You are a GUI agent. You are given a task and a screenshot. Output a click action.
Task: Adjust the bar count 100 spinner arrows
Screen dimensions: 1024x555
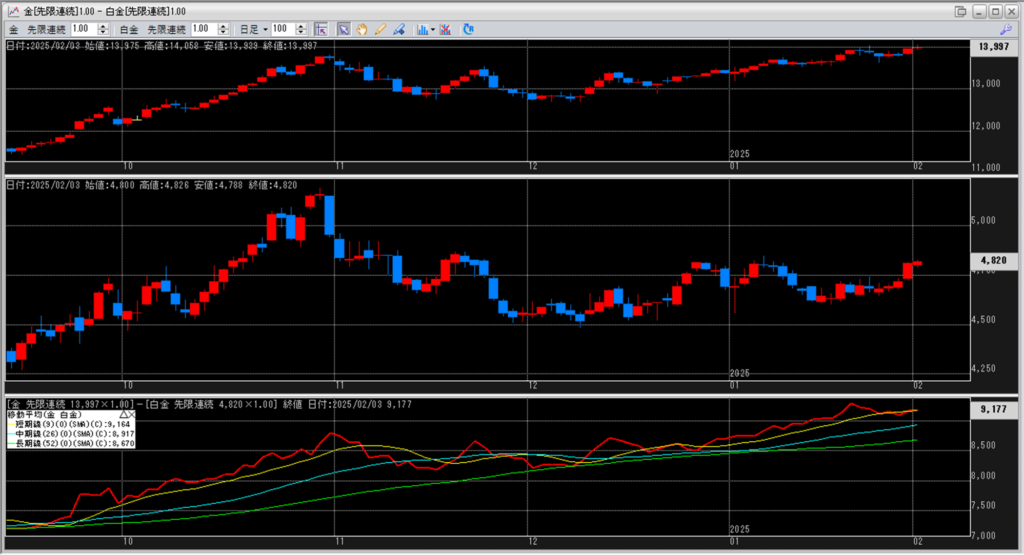click(x=304, y=29)
